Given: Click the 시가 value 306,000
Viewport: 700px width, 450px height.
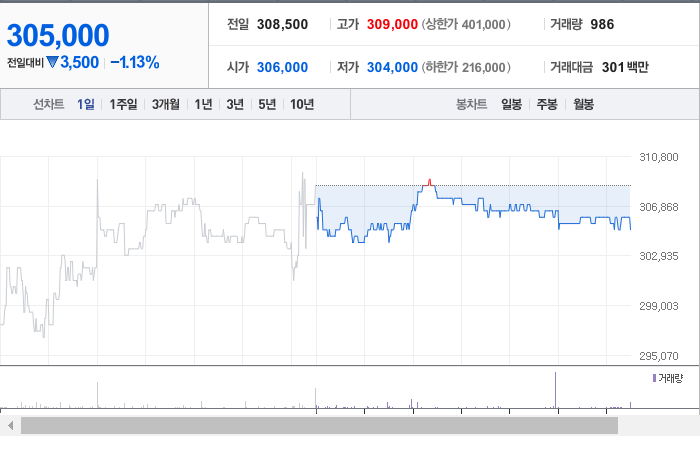Looking at the screenshot, I should [283, 67].
